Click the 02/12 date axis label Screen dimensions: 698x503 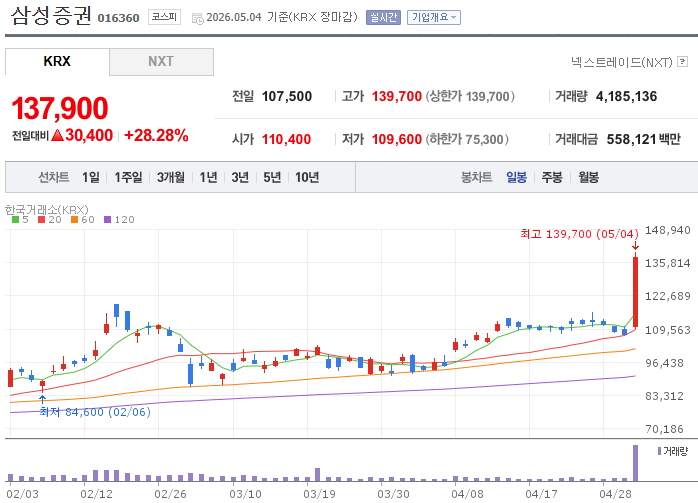(x=96, y=494)
